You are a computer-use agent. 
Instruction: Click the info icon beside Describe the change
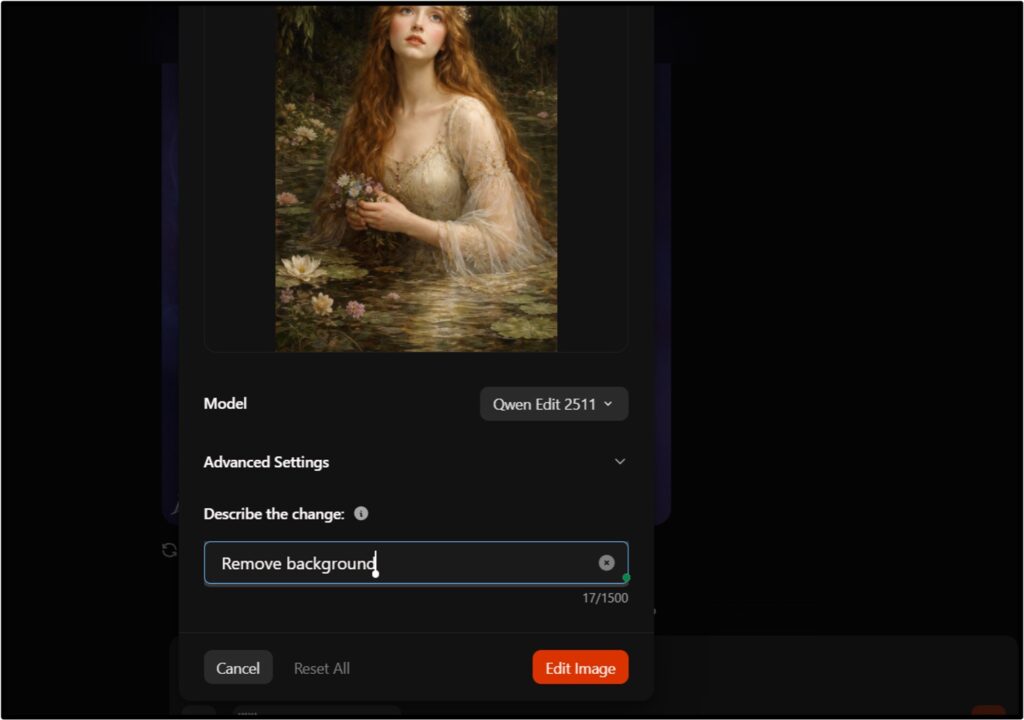(362, 513)
